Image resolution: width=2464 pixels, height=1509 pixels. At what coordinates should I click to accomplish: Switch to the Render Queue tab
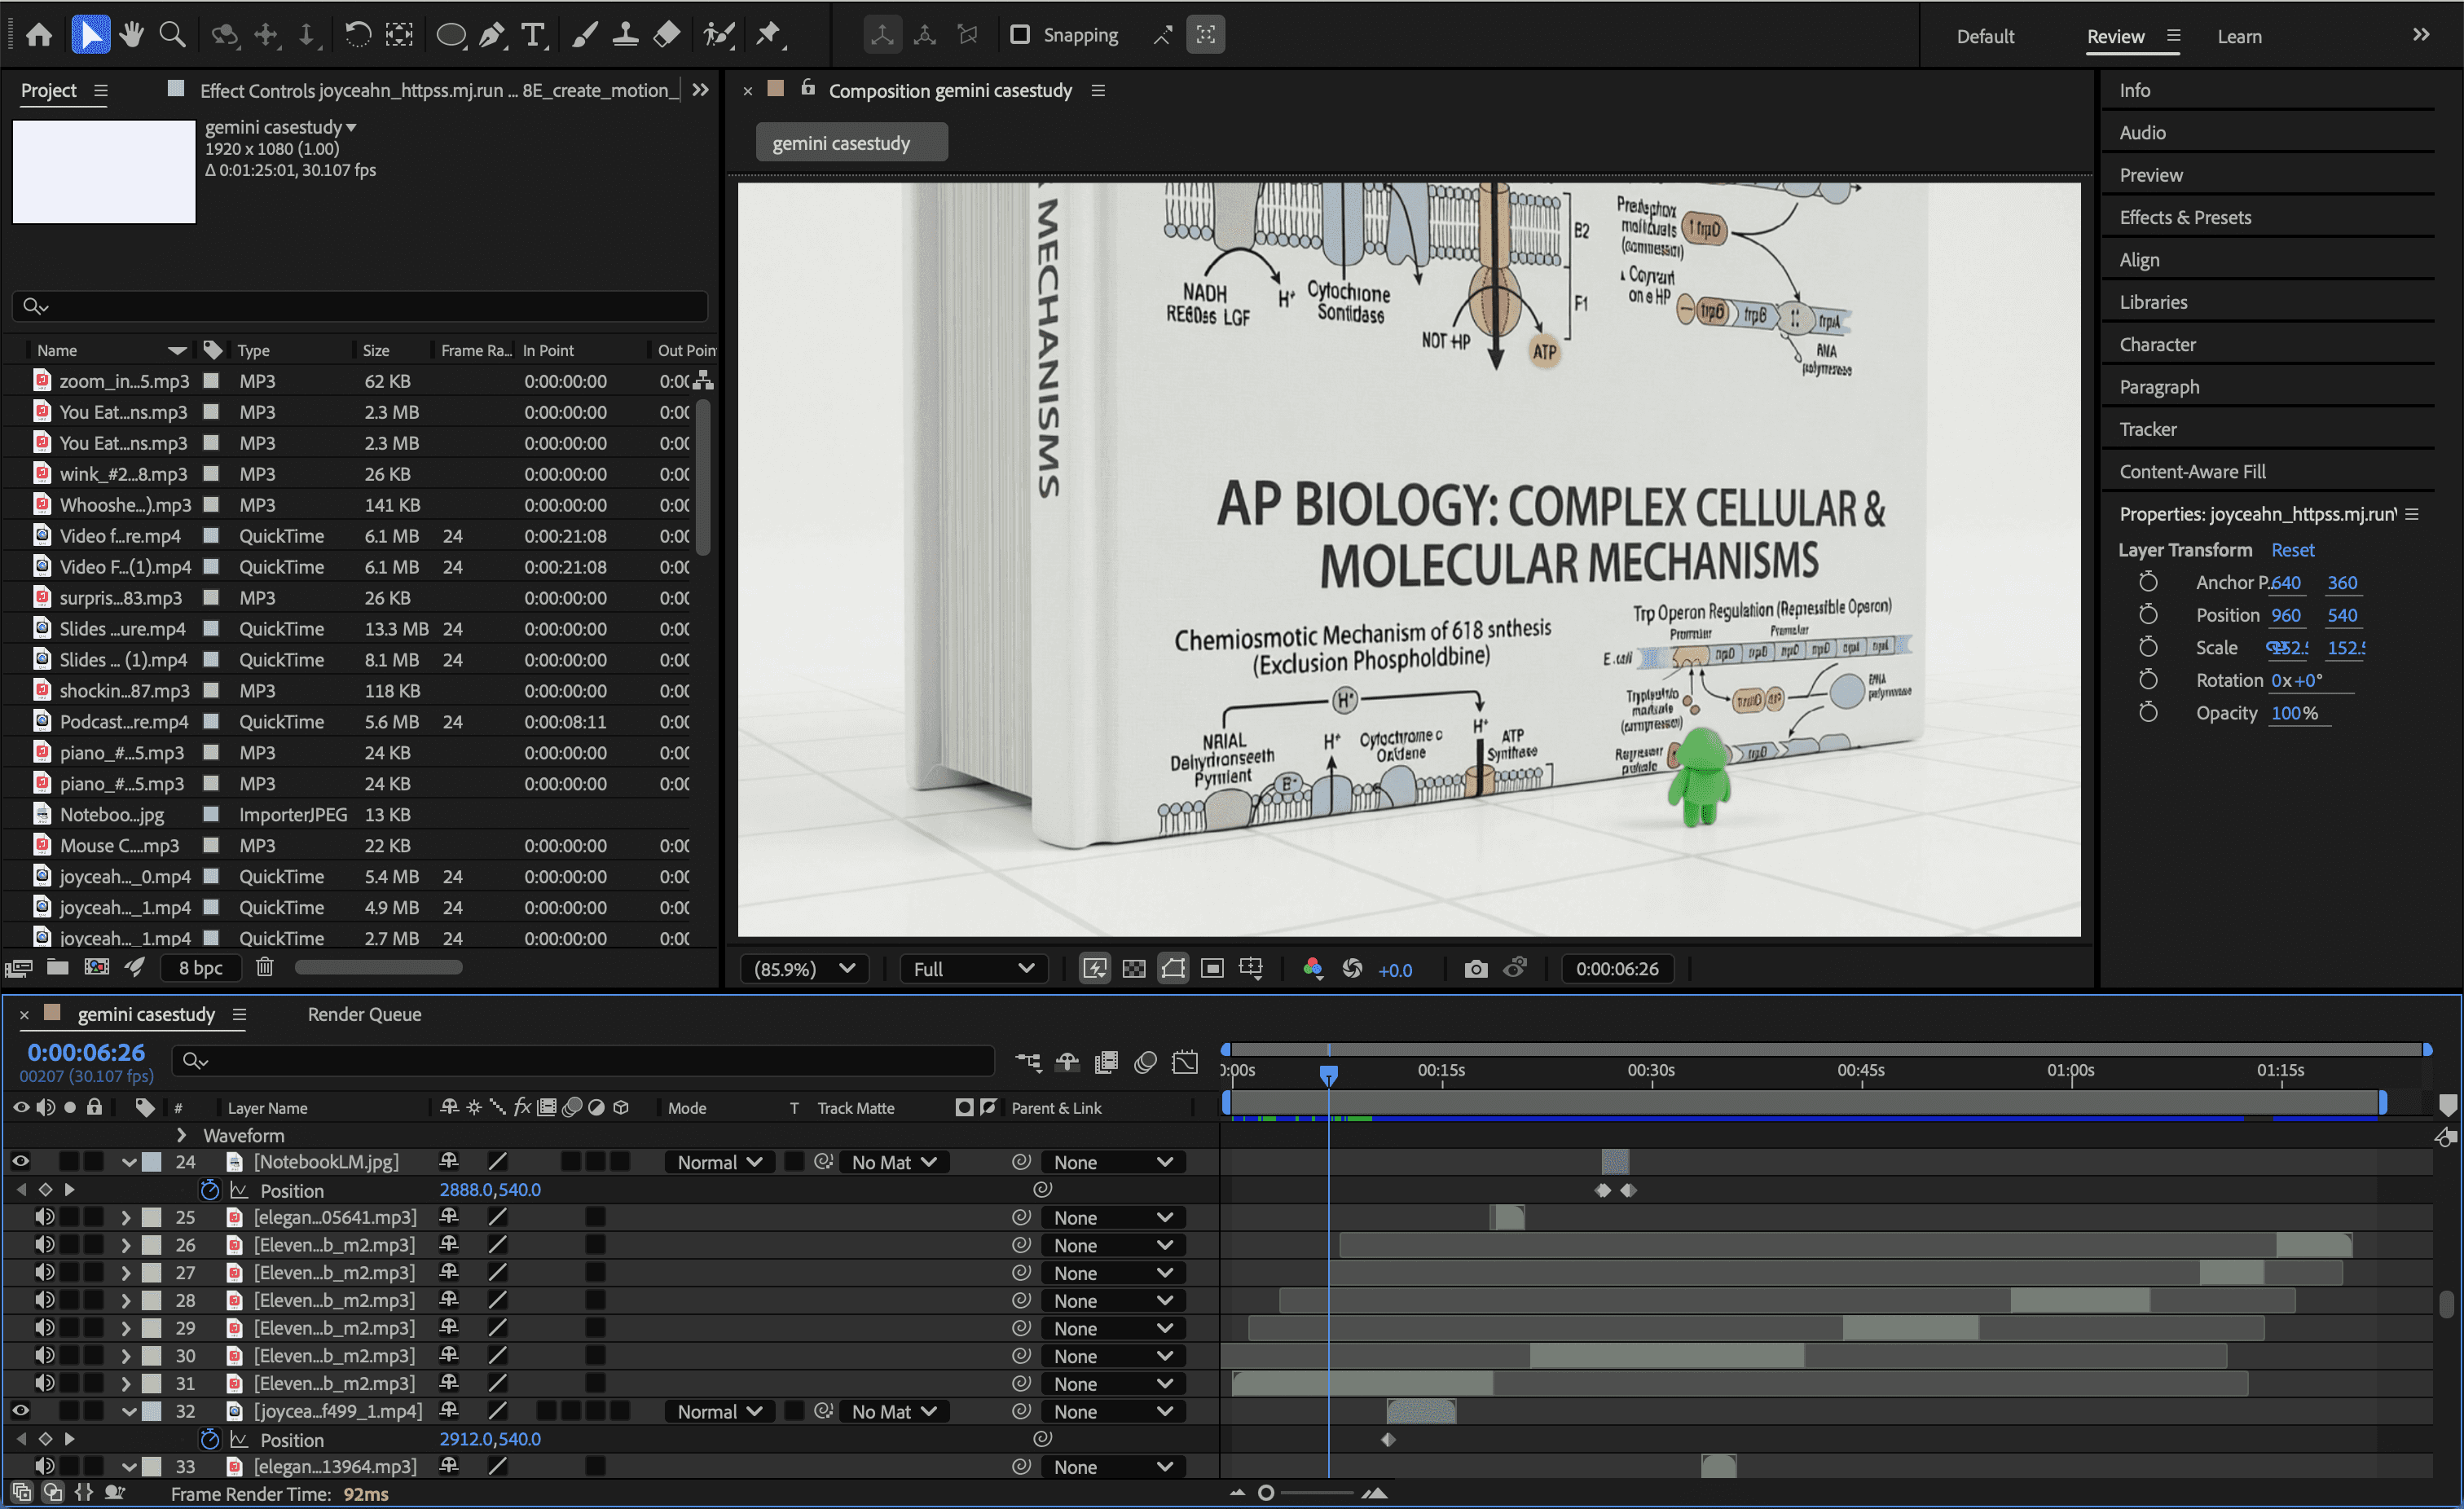[x=364, y=1014]
